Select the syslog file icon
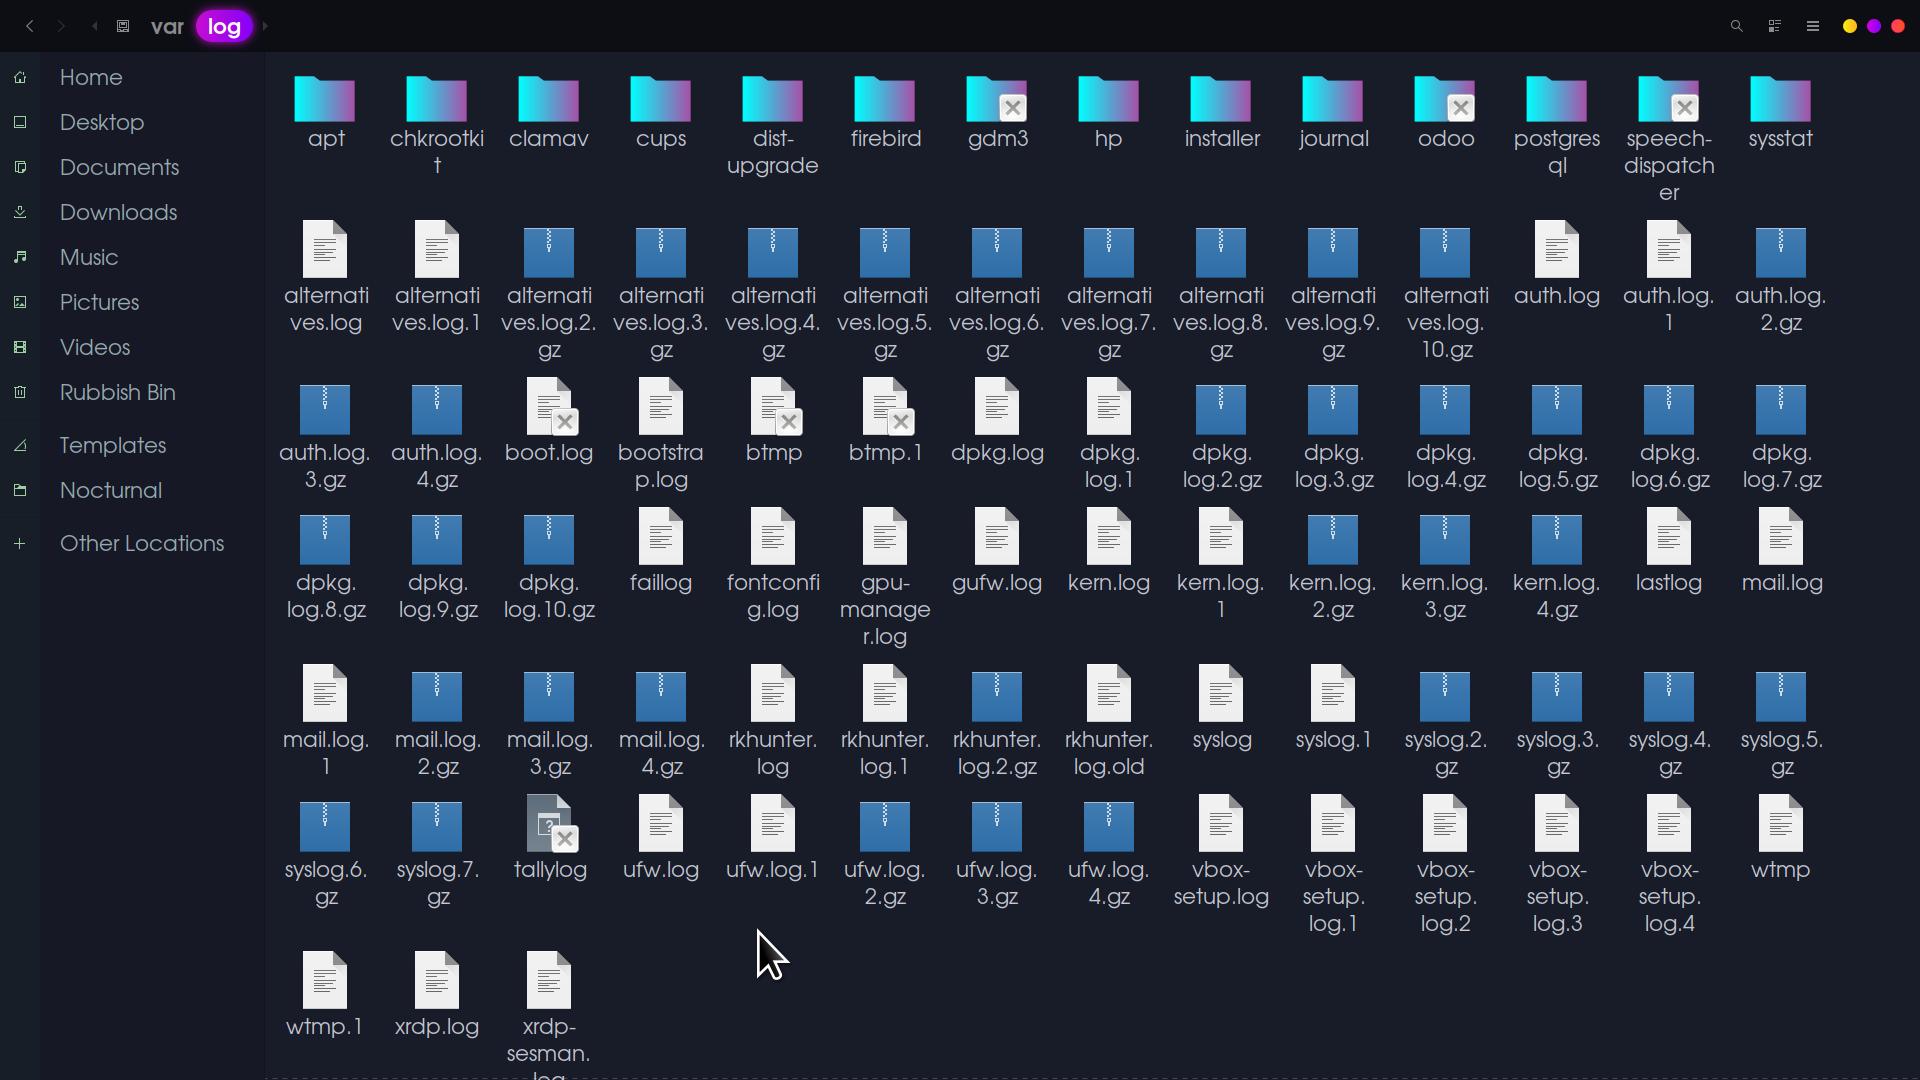 tap(1221, 694)
